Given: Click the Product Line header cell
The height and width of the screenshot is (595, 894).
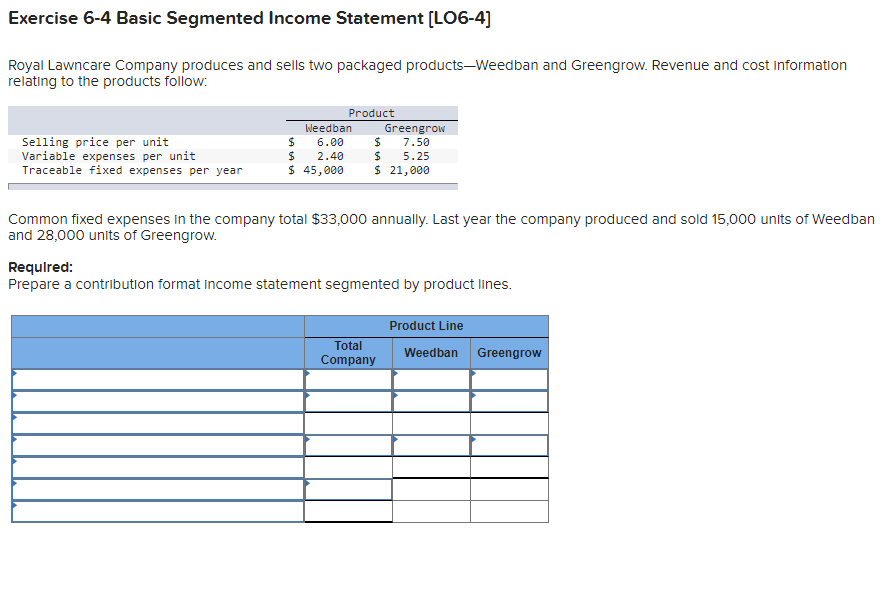Looking at the screenshot, I should coord(426,325).
